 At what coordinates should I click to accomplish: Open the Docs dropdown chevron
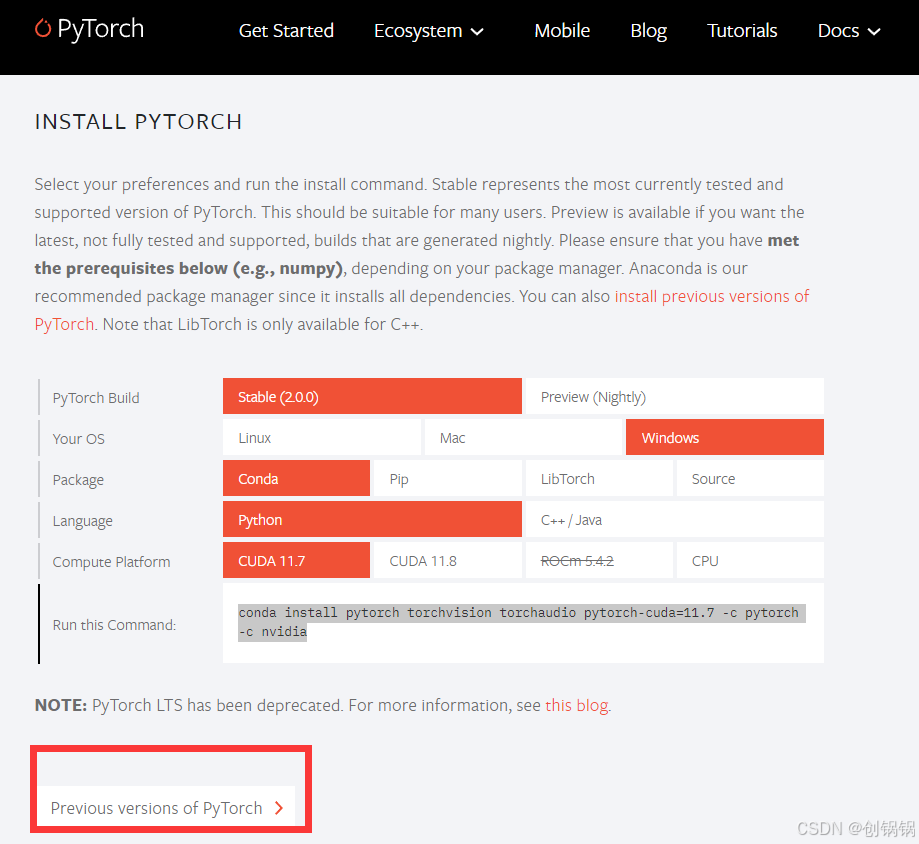tap(876, 31)
